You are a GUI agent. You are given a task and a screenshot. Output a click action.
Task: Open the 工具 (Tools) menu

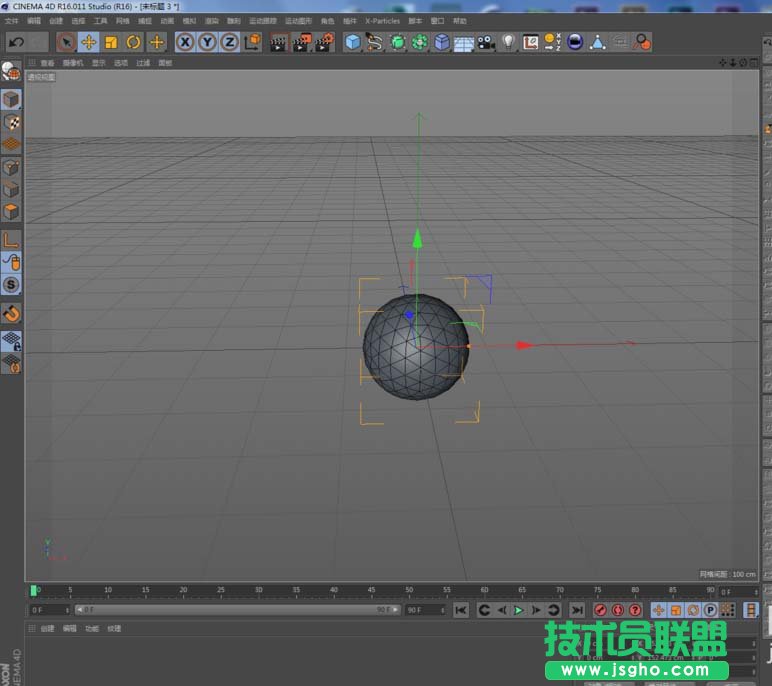click(x=100, y=21)
